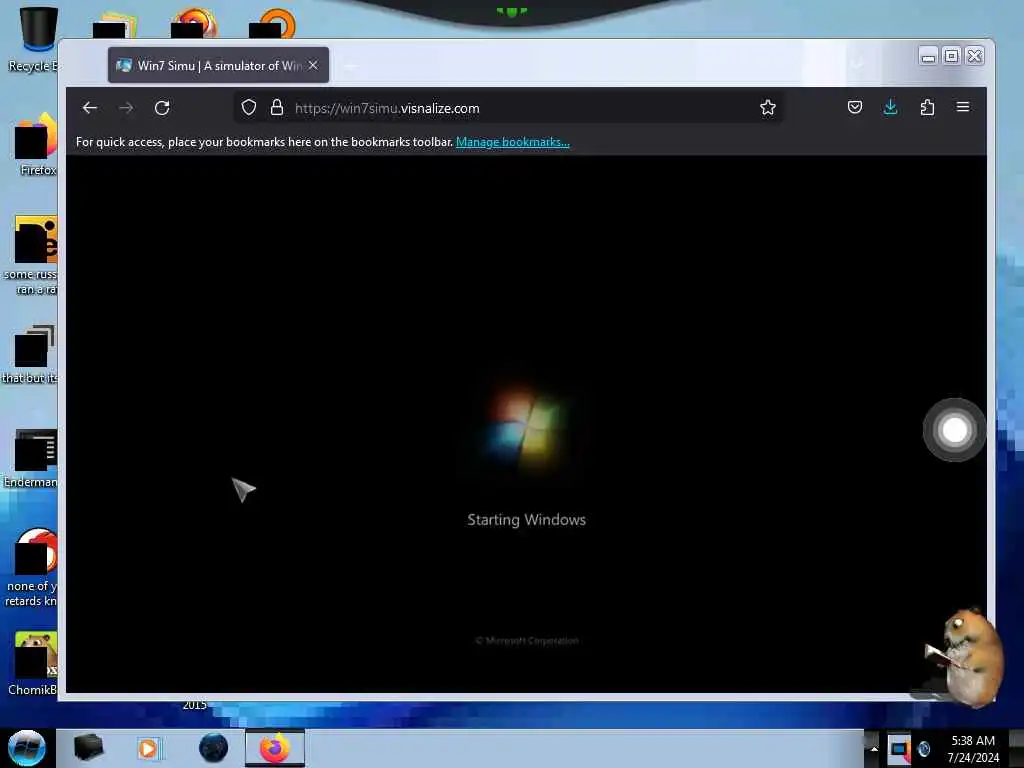This screenshot has height=768, width=1024.
Task: Reload the Win7 Simu page
Action: pos(162,108)
